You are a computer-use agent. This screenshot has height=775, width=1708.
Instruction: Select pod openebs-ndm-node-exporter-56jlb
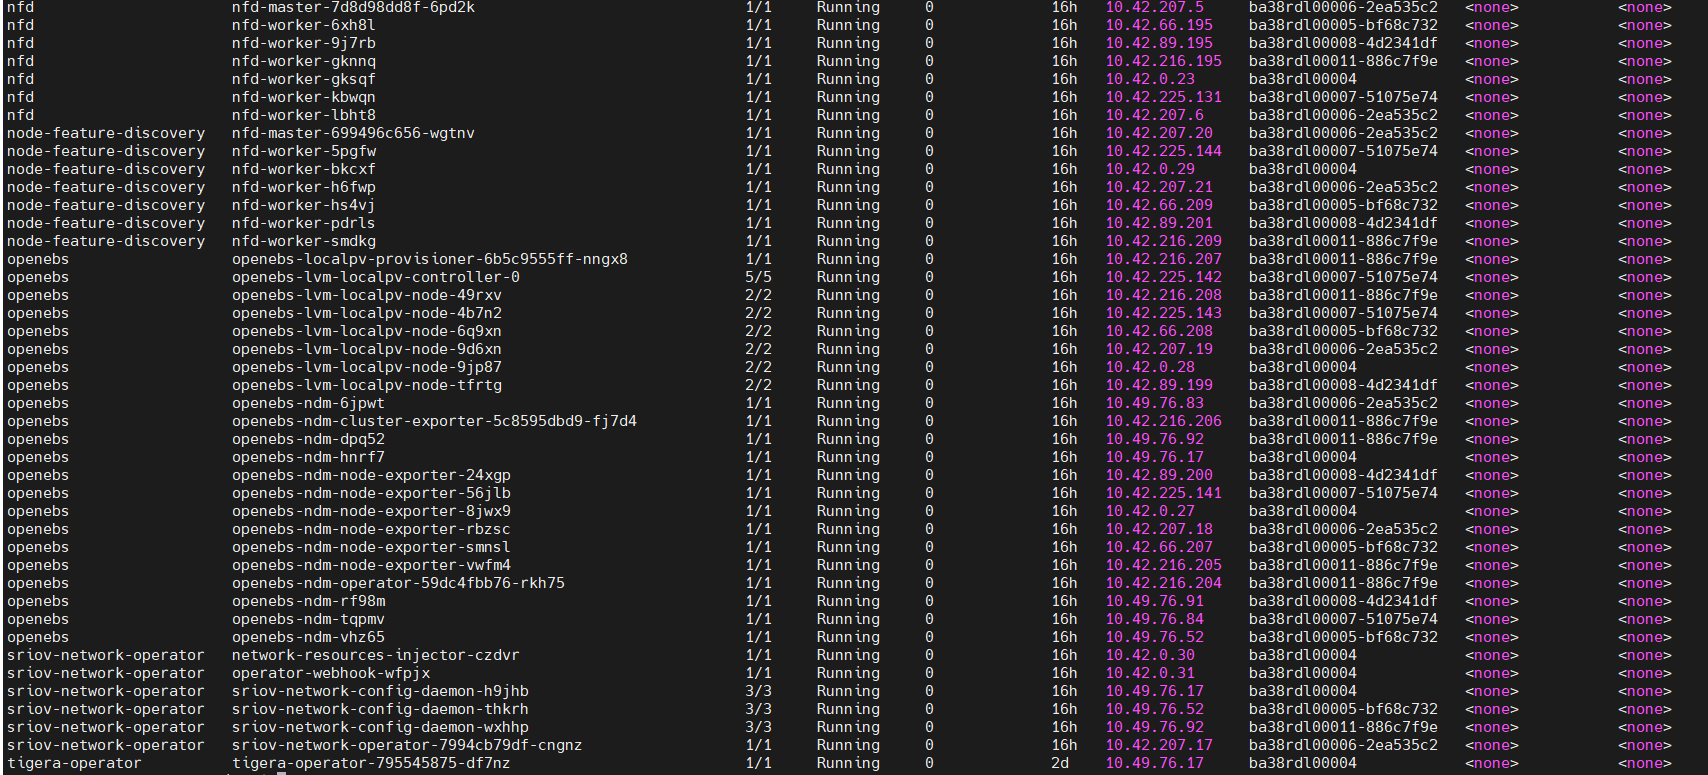click(371, 493)
